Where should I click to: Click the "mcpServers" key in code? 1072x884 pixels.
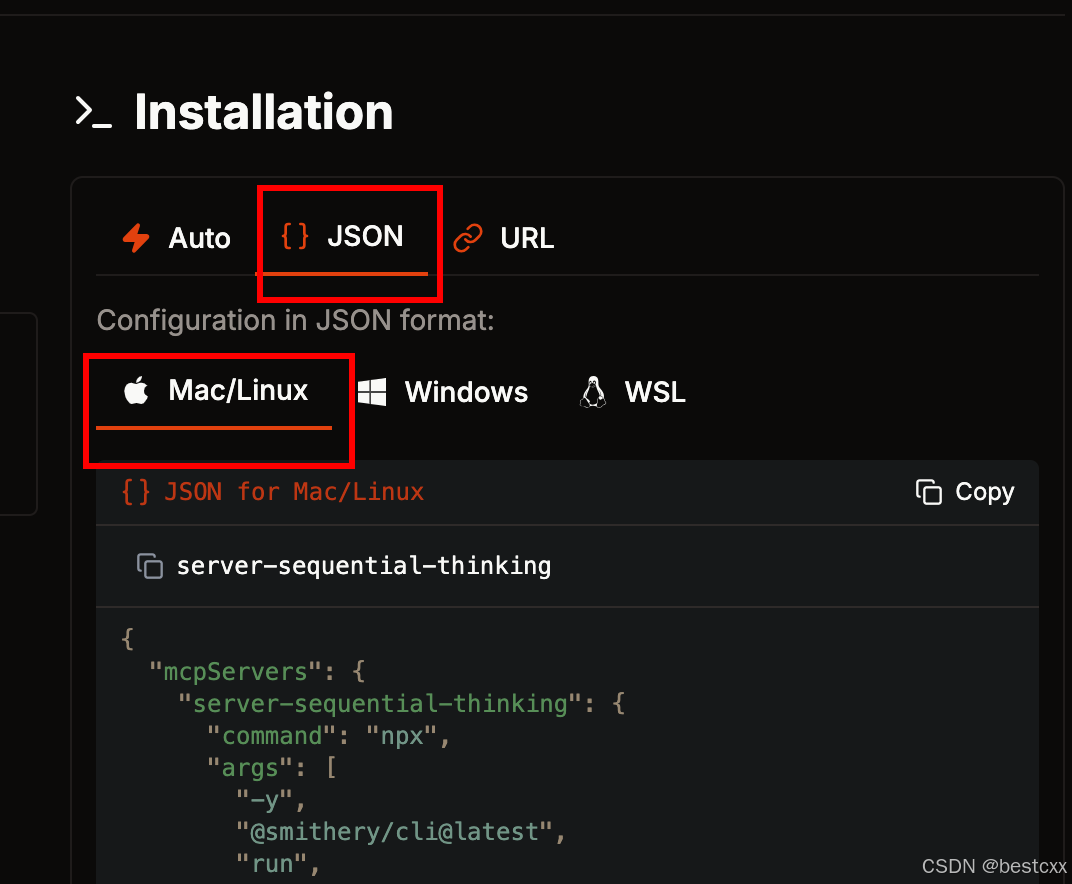235,671
